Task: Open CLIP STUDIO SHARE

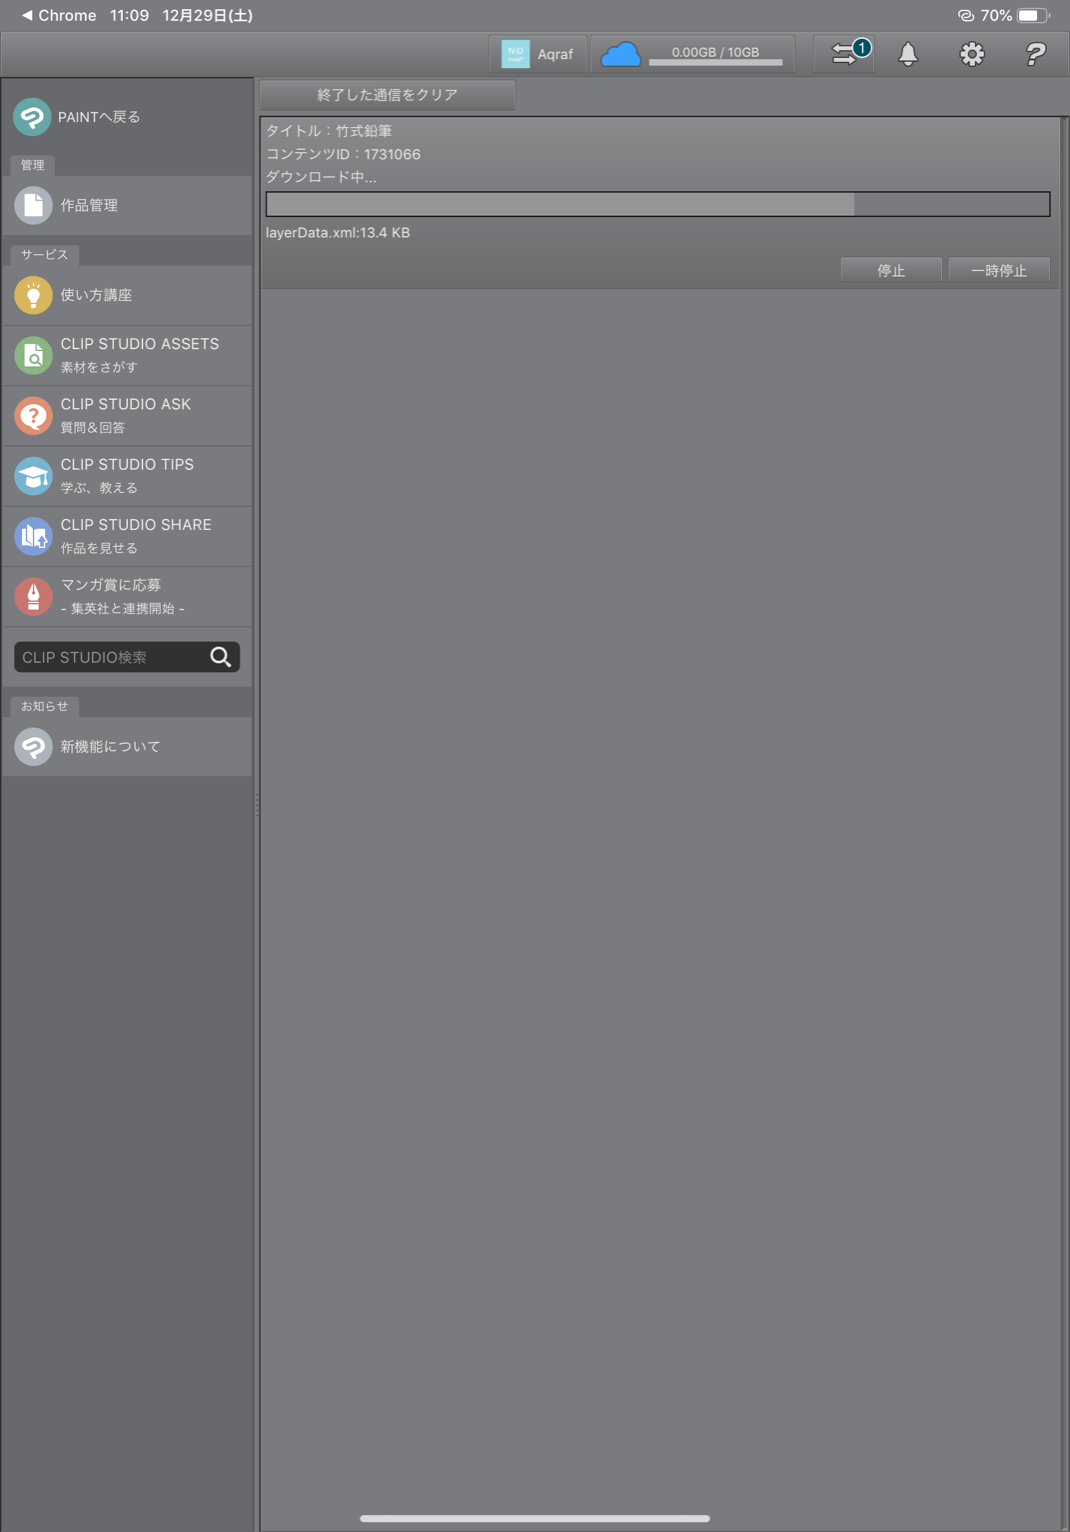Action: point(127,536)
